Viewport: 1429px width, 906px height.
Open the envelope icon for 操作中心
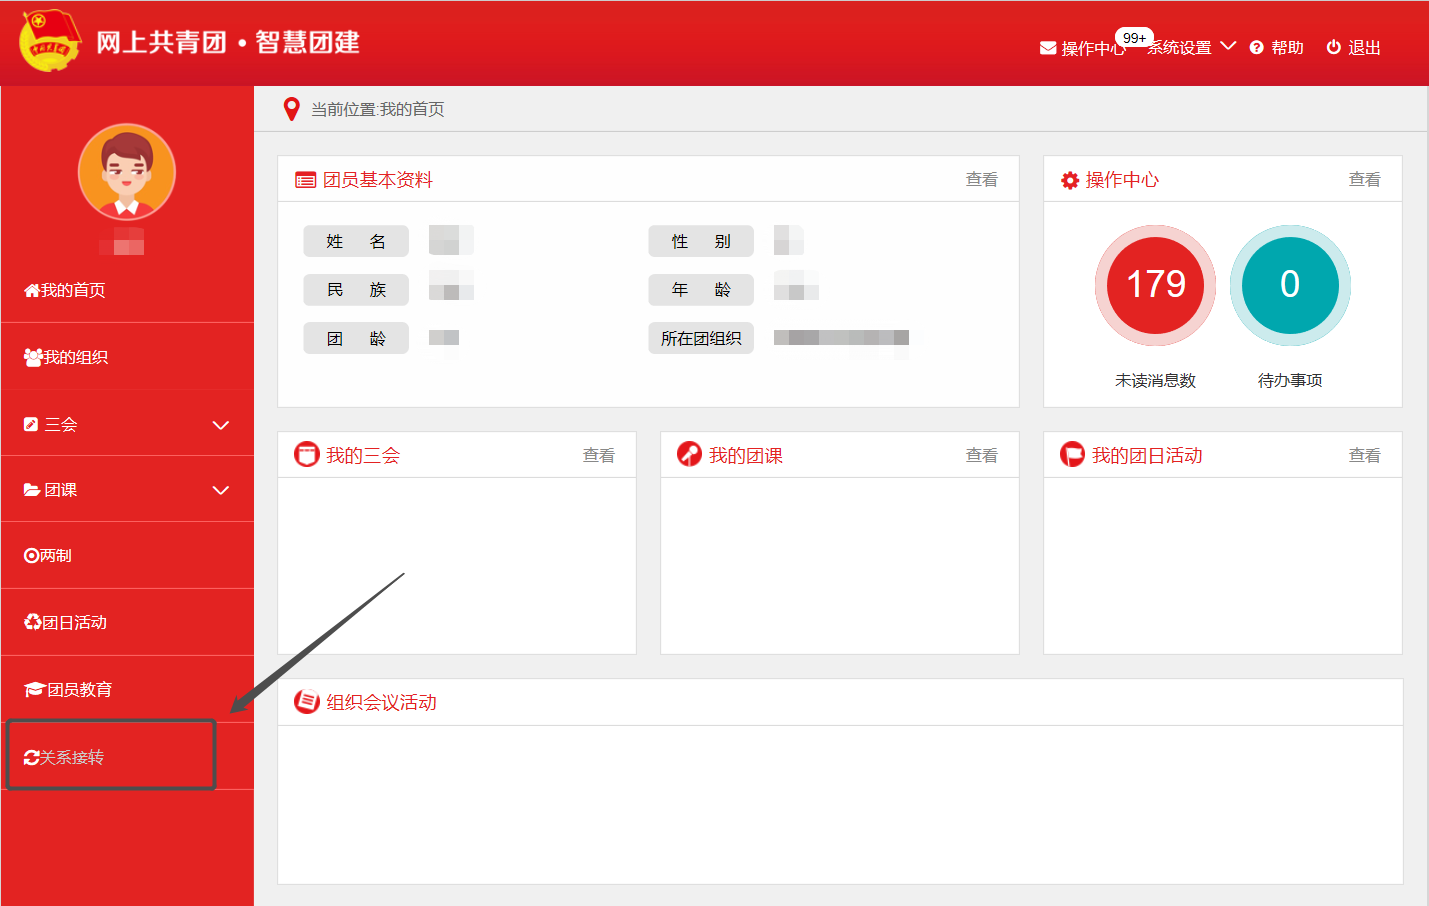click(1048, 48)
